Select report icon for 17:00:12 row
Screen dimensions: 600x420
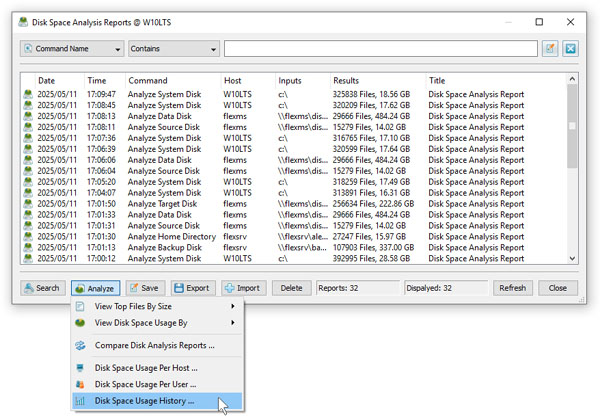click(28, 259)
